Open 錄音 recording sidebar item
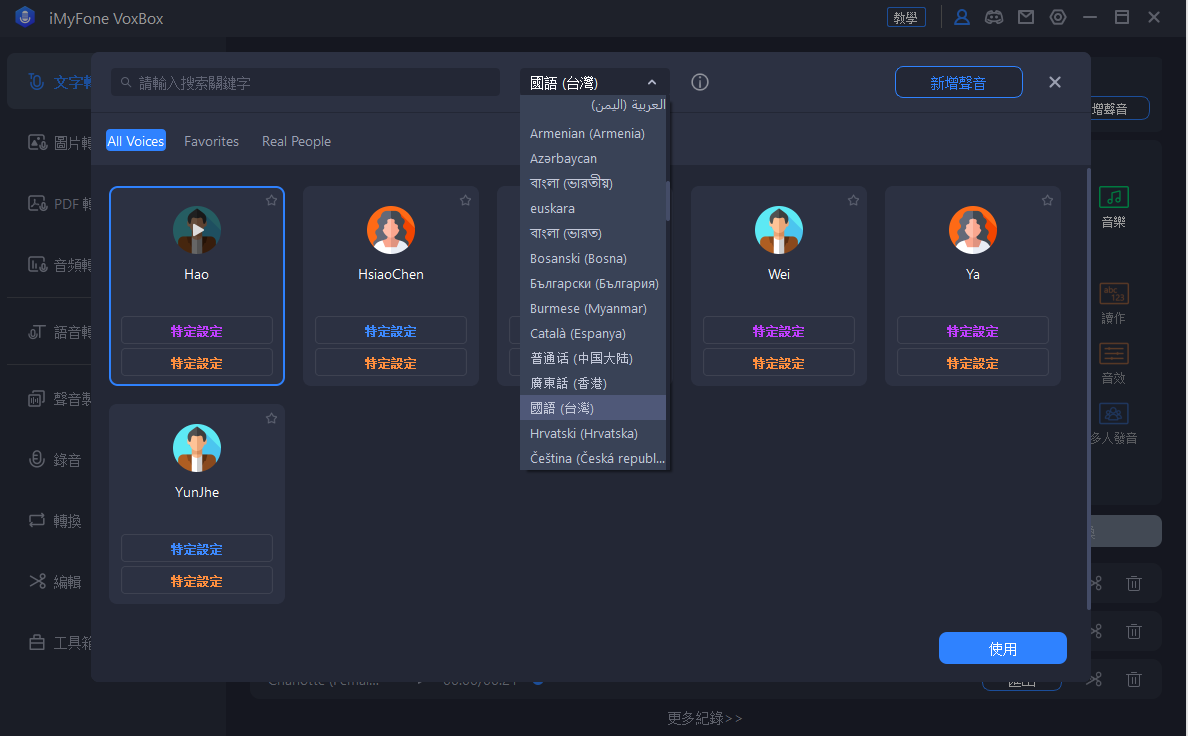Screen dimensions: 1188x736 [55, 460]
